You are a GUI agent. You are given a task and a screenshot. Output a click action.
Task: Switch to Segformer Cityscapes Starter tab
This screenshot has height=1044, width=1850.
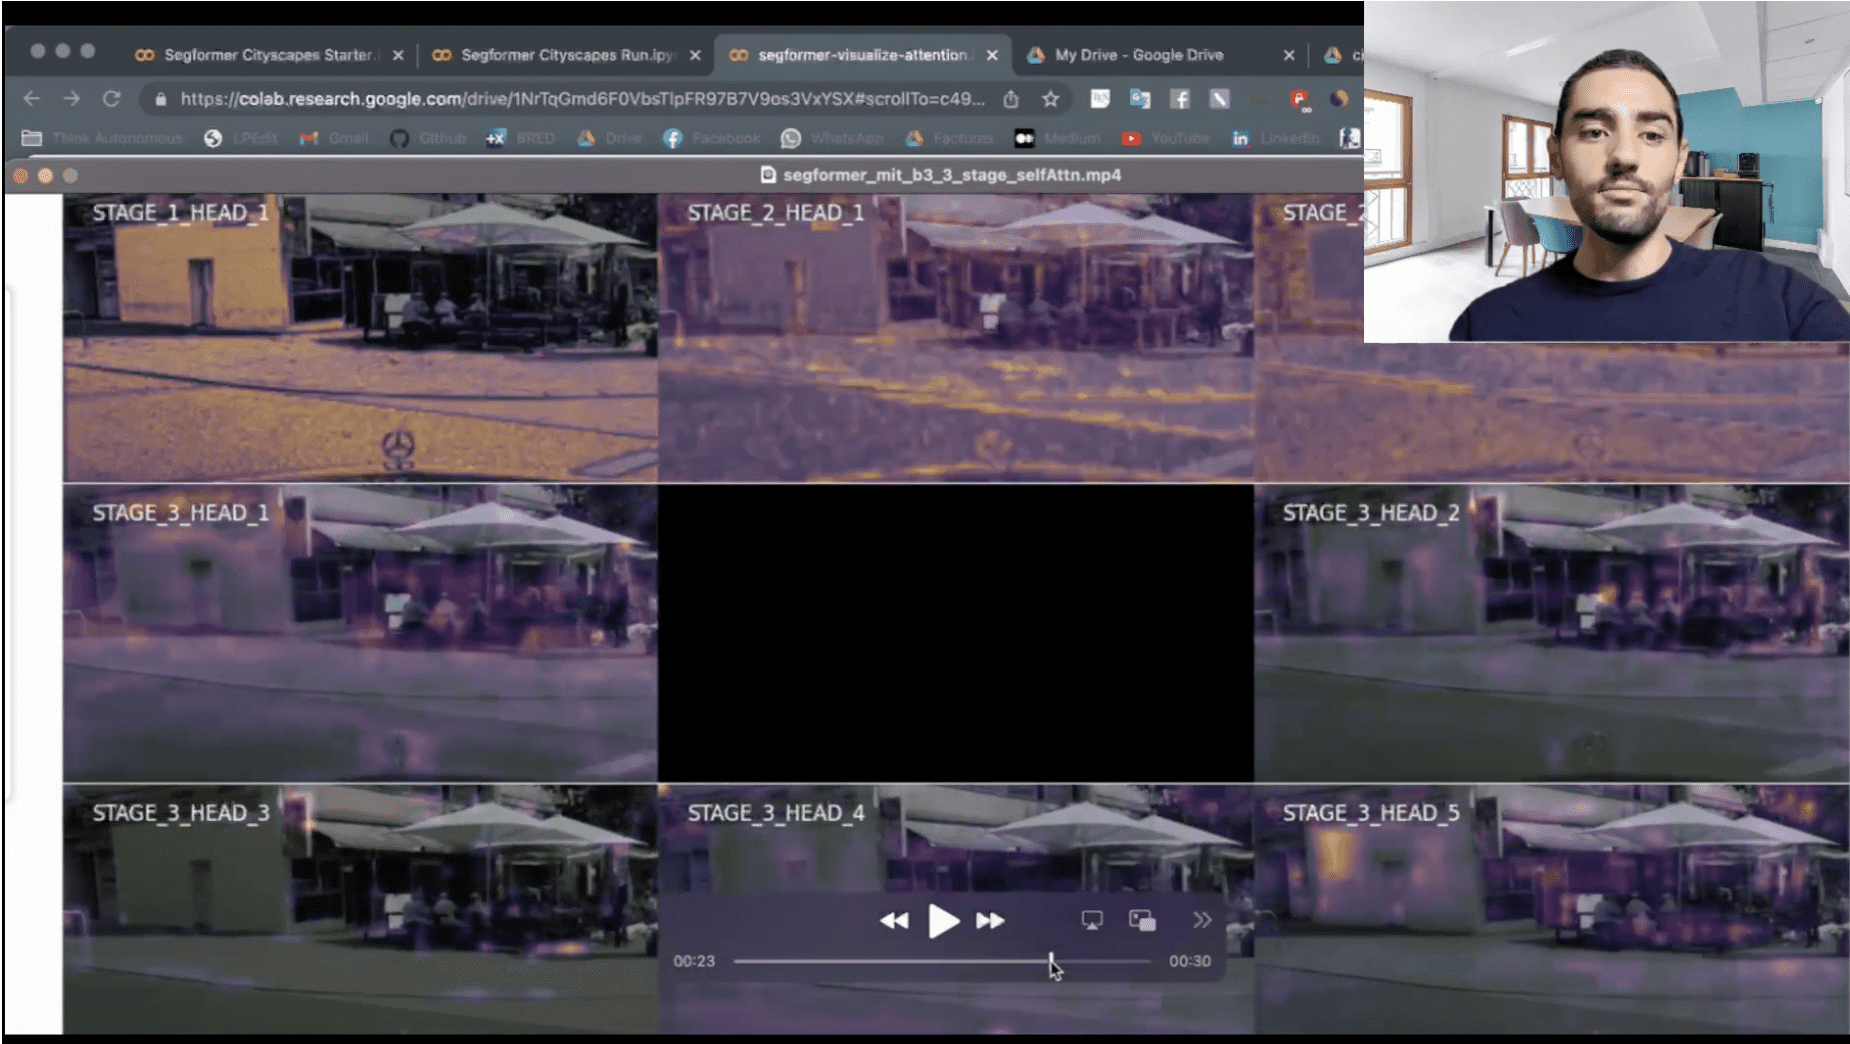click(x=267, y=55)
